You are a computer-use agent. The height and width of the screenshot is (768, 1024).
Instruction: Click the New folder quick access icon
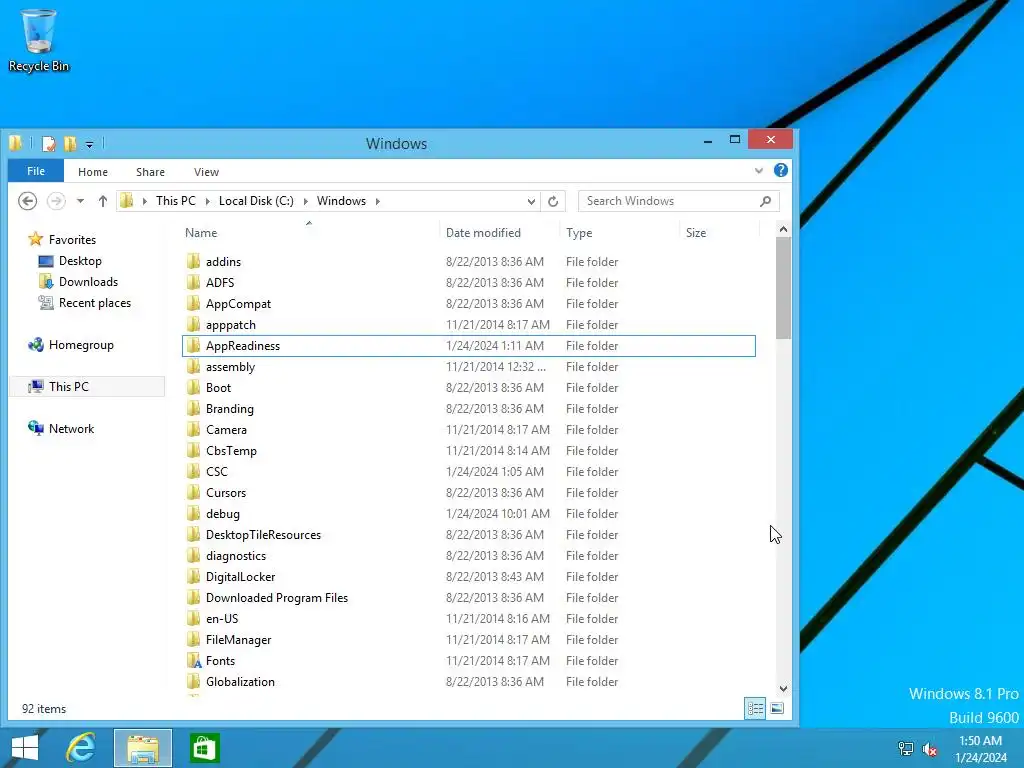click(x=70, y=144)
